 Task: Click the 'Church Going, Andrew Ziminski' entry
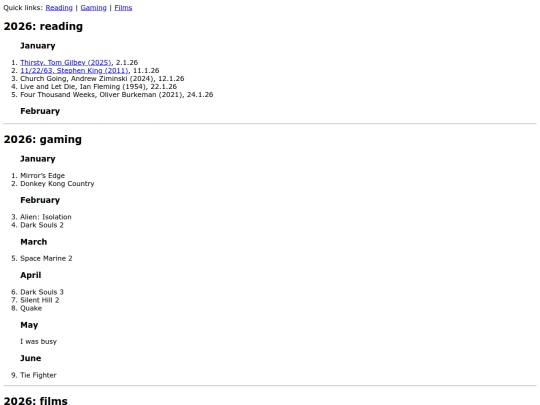(102, 79)
